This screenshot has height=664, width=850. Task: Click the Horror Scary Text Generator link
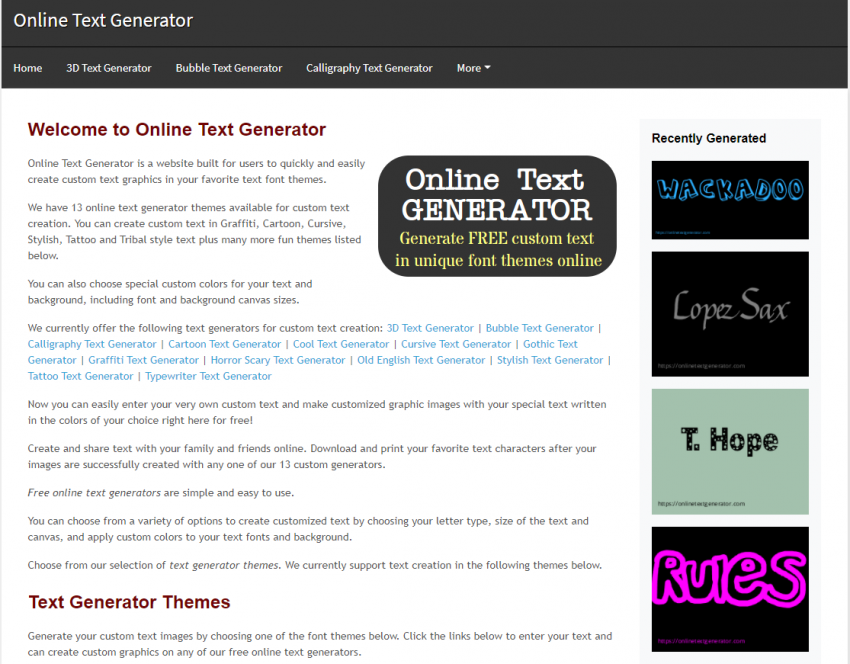click(278, 359)
